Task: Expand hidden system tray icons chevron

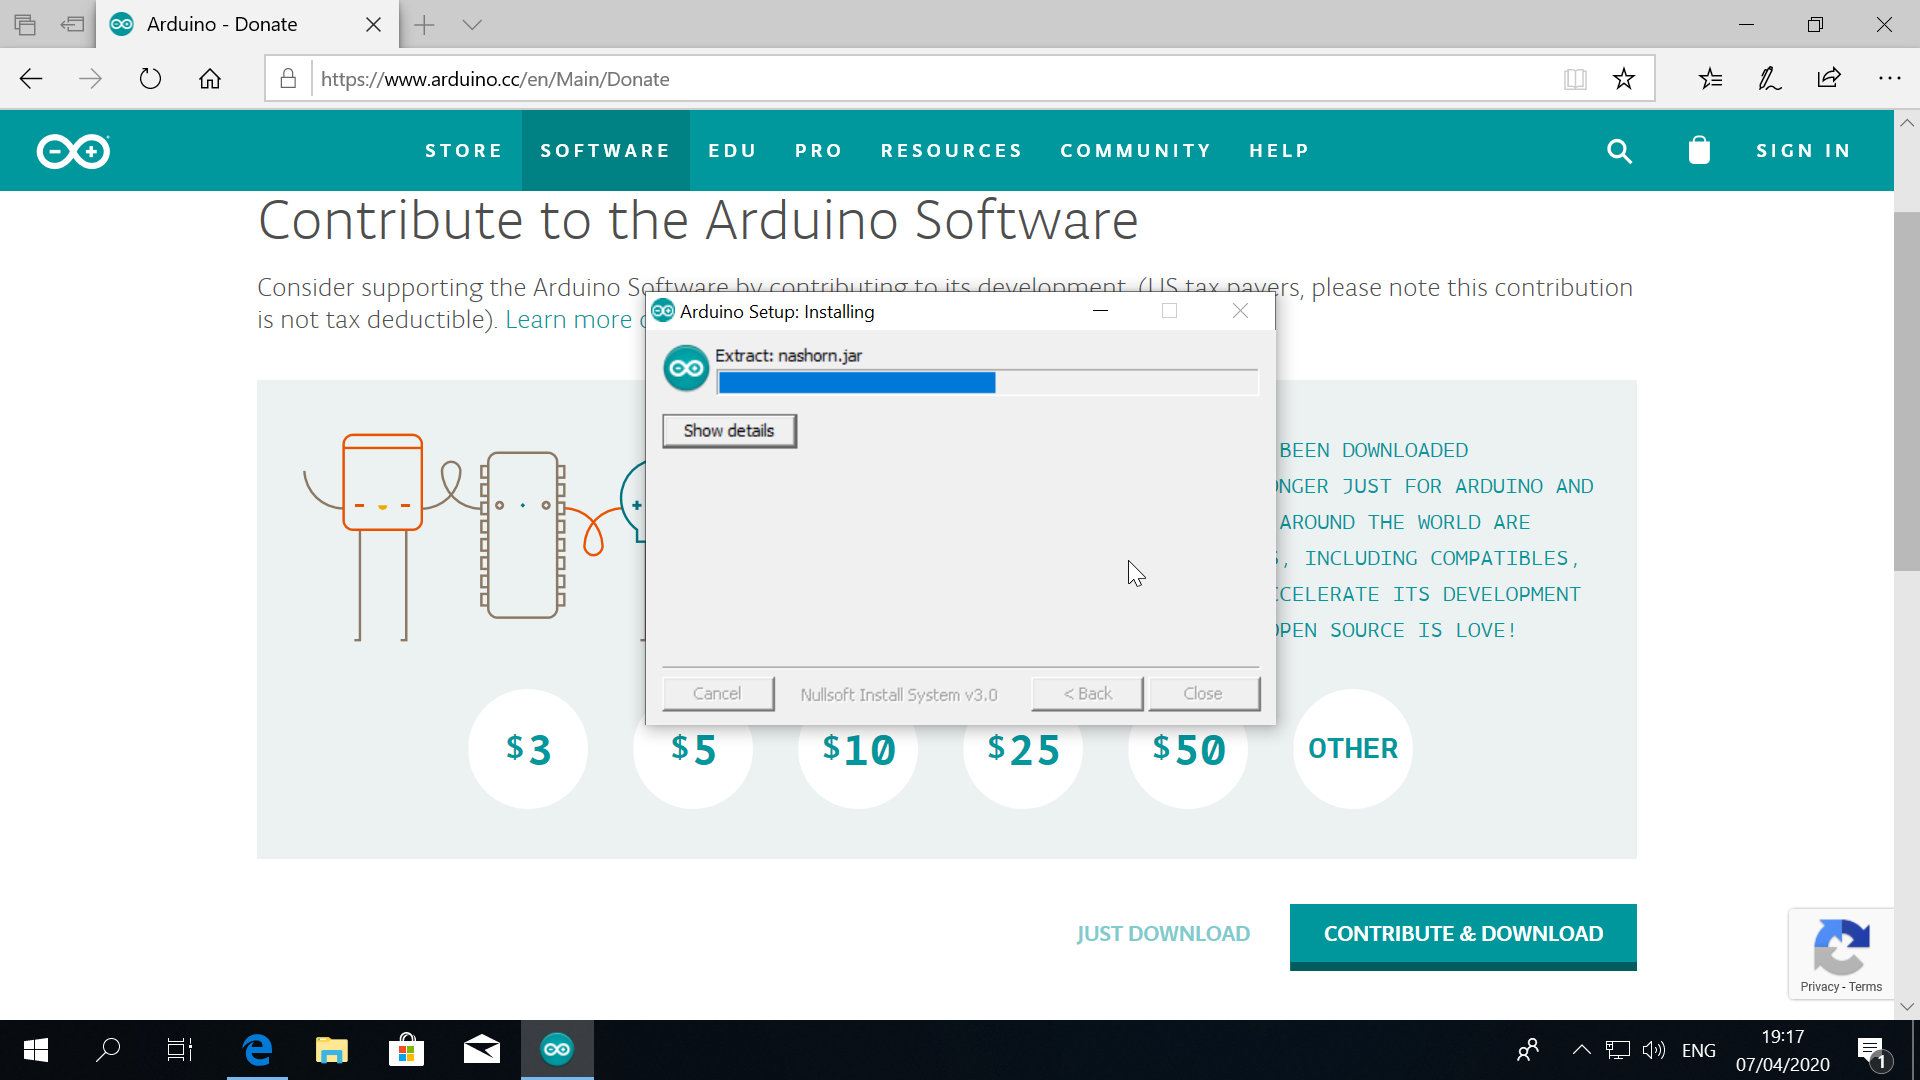Action: pos(1581,1050)
